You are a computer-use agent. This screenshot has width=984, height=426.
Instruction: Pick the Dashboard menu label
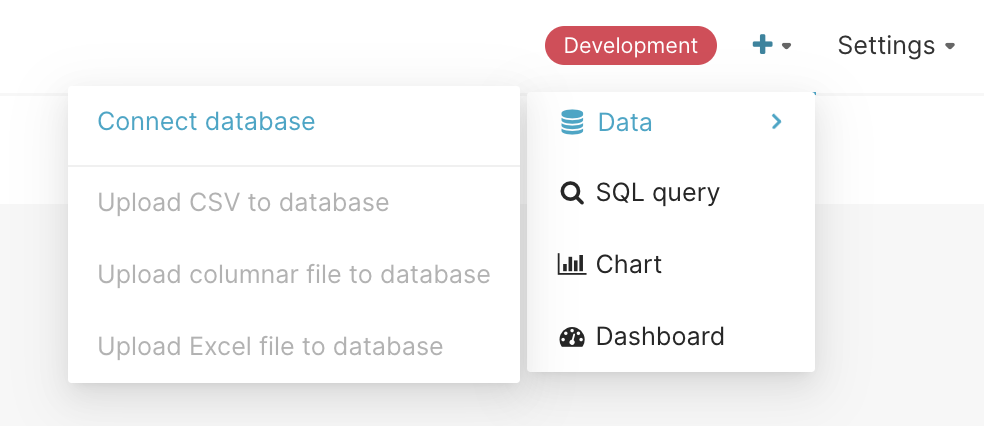(x=660, y=336)
